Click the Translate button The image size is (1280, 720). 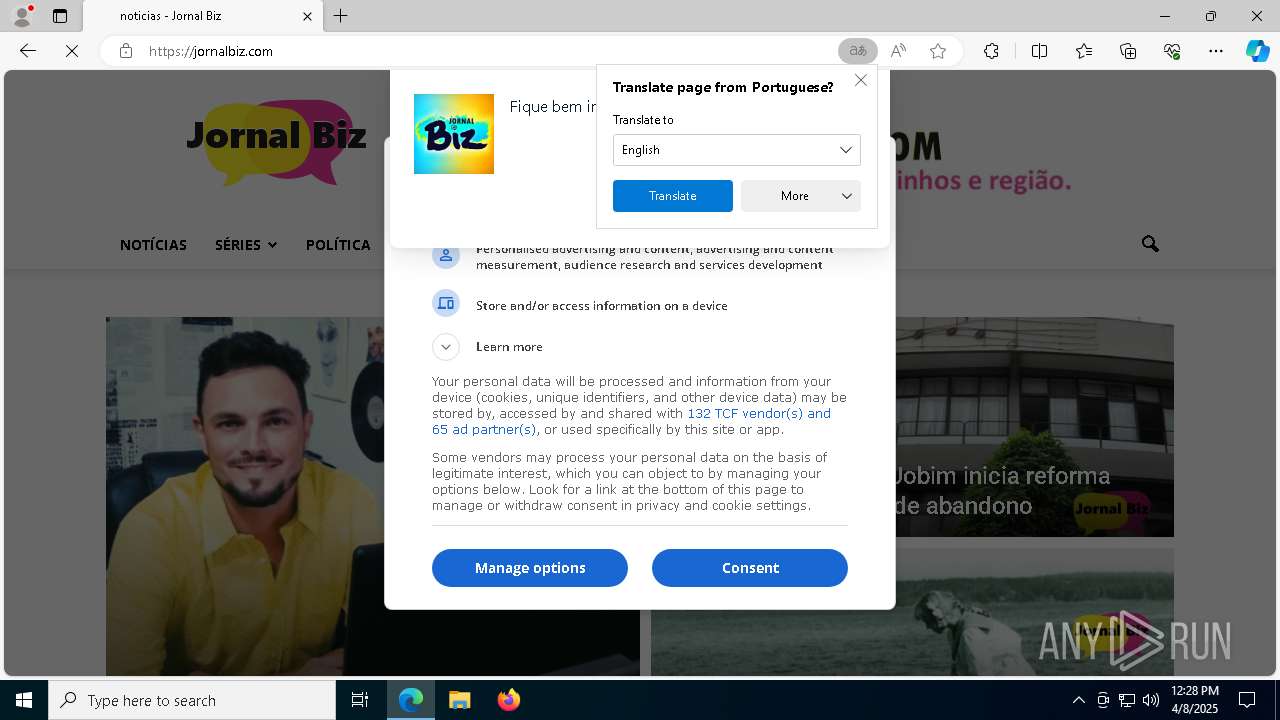[x=673, y=196]
